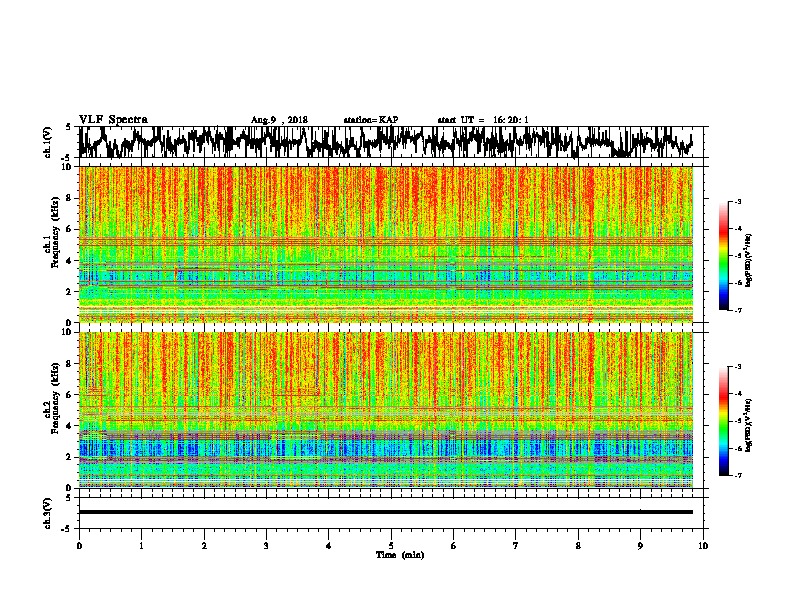Click tick label '8' on the Time axis
The width and height of the screenshot is (792, 612).
pyautogui.click(x=578, y=546)
